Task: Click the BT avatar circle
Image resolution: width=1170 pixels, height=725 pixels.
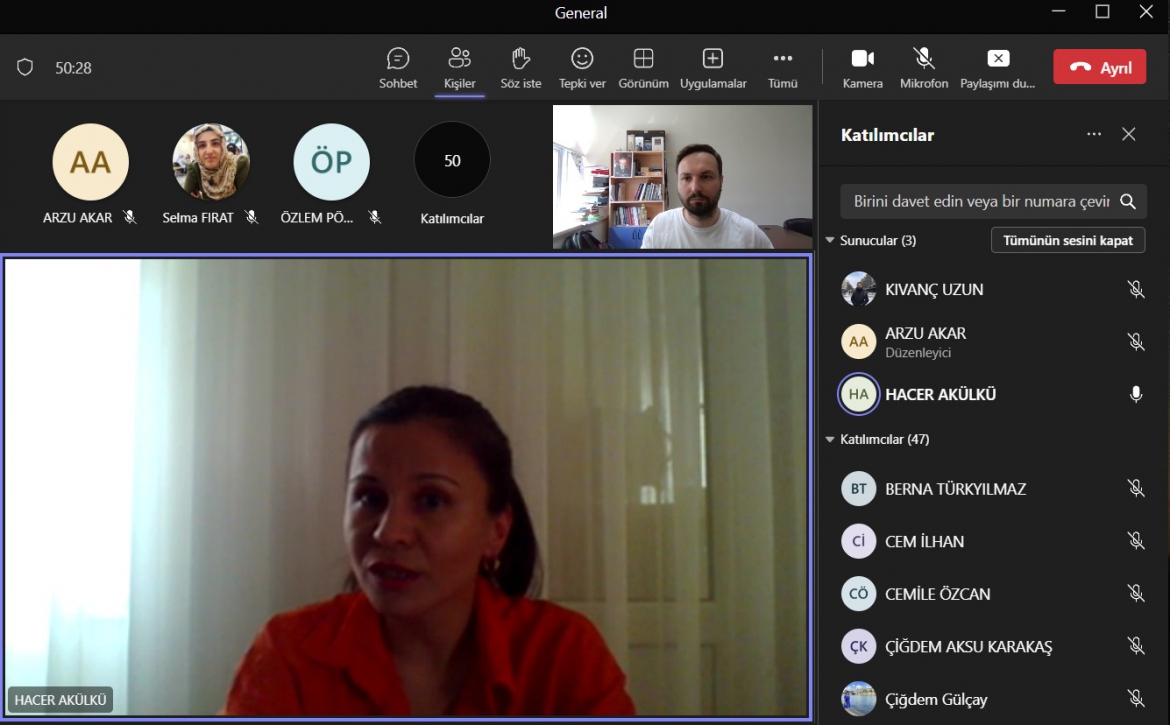Action: (x=858, y=489)
